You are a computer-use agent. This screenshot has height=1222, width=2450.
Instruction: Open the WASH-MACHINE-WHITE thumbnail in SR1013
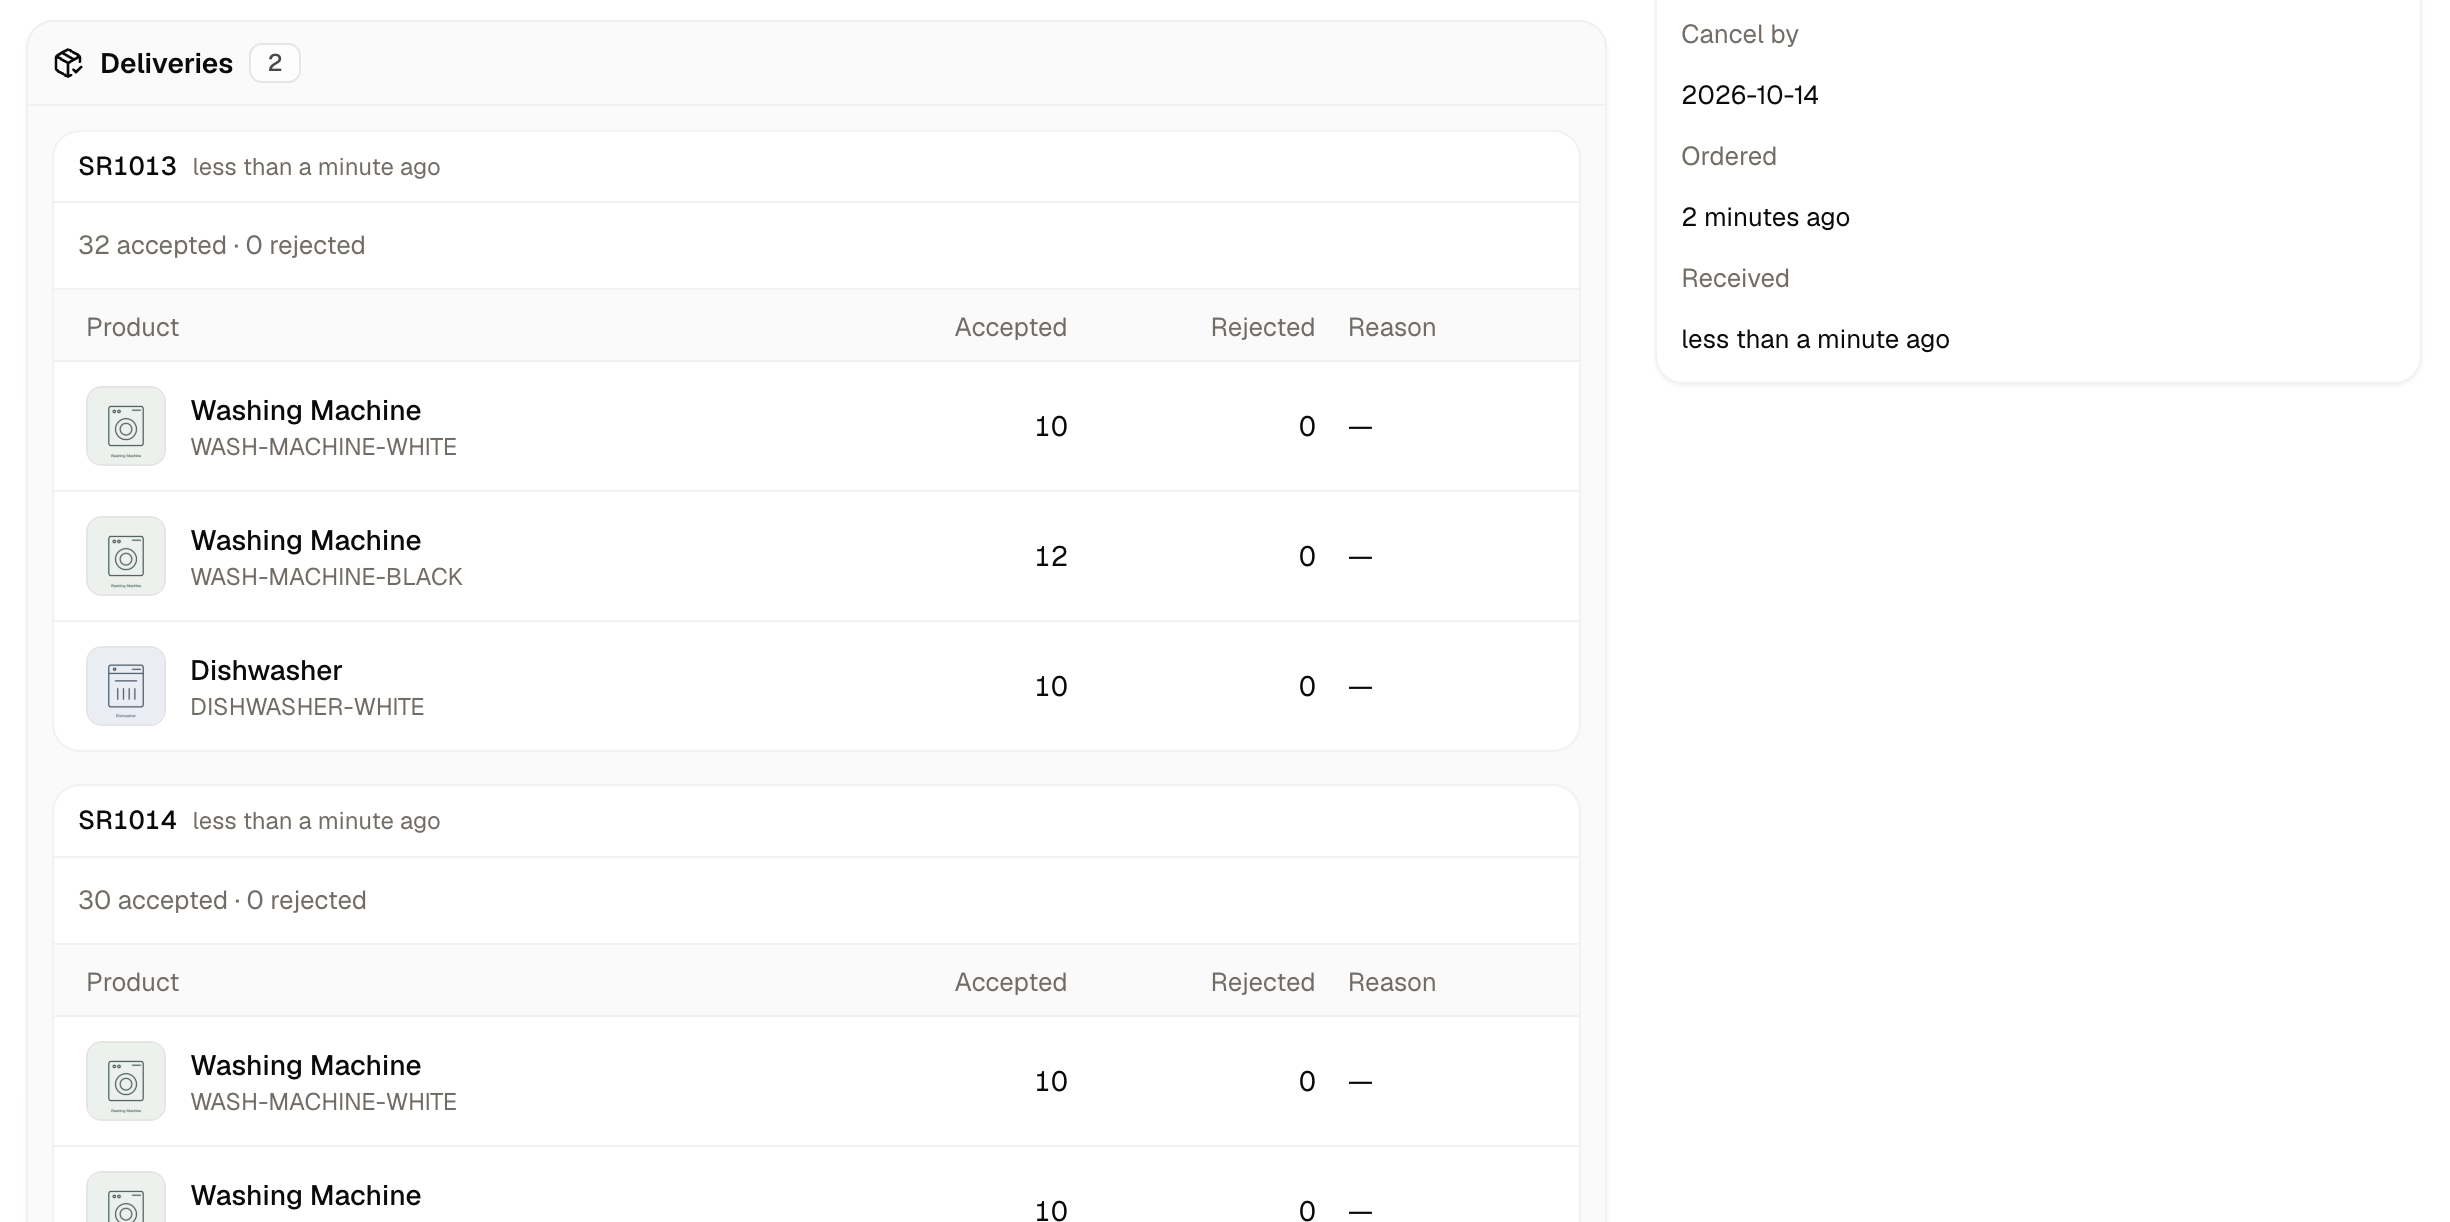pyautogui.click(x=126, y=426)
